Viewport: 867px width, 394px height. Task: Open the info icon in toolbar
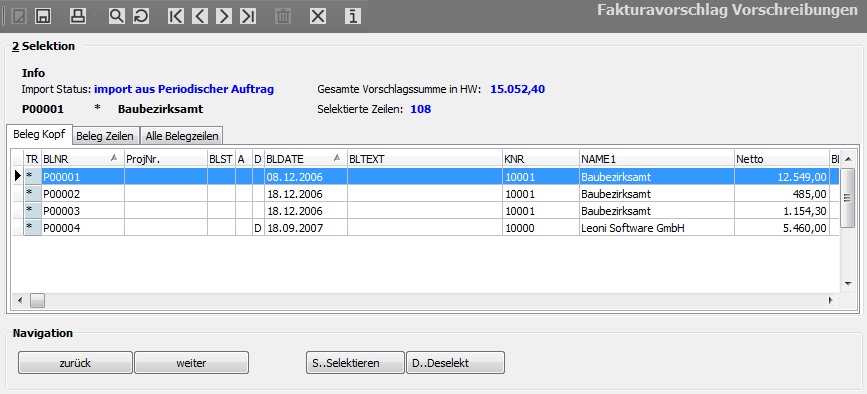(x=353, y=16)
